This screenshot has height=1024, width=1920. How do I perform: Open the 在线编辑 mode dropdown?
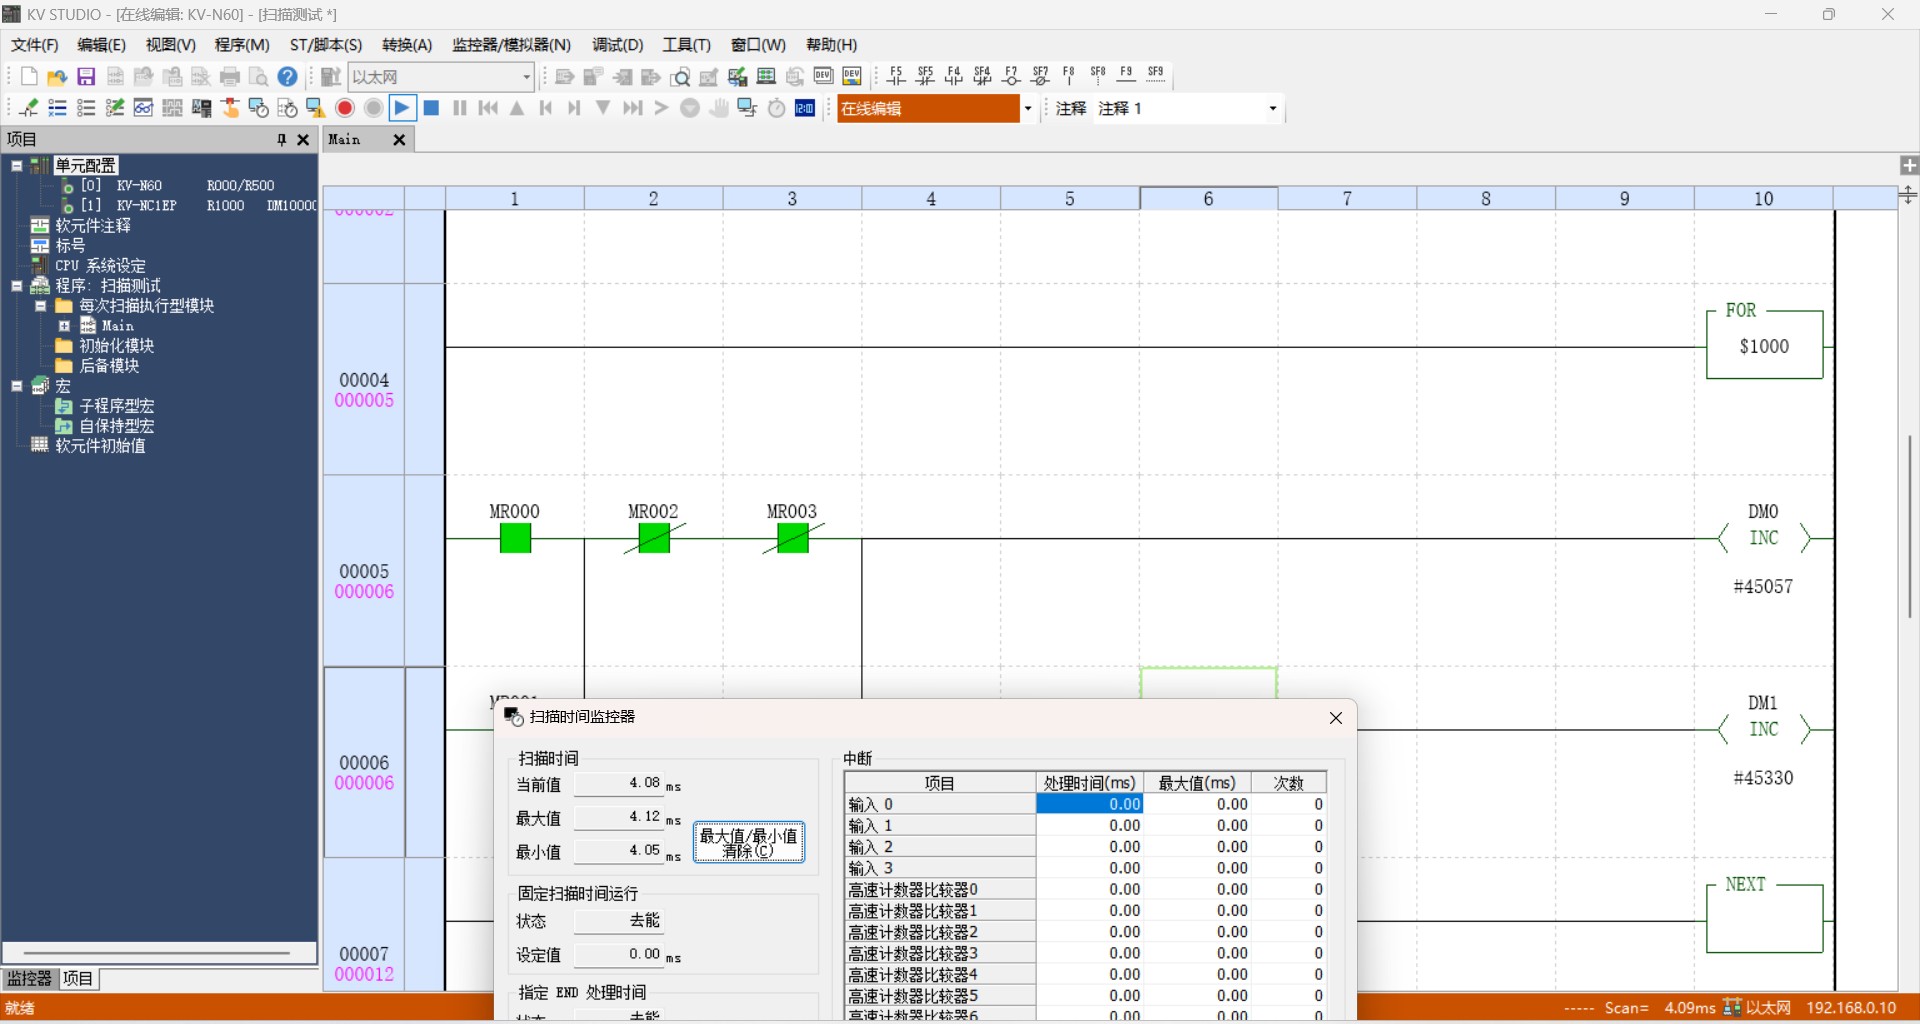tap(1027, 108)
